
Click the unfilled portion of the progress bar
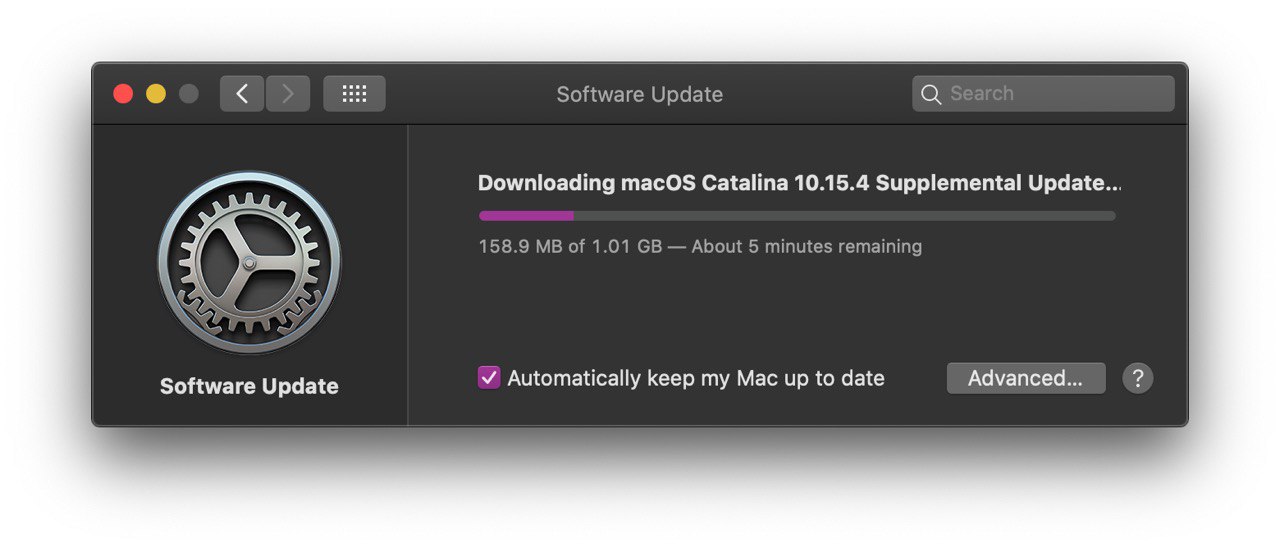point(845,215)
